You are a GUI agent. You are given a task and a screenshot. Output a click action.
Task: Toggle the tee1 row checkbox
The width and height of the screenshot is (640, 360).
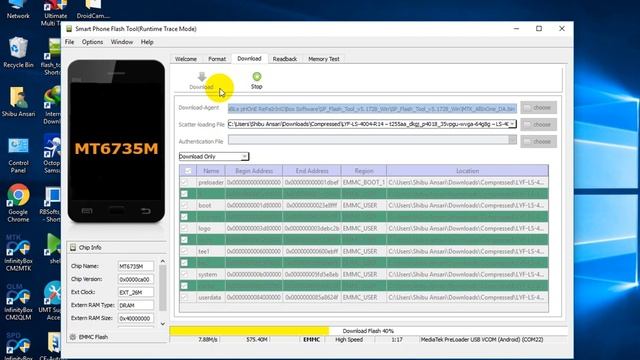[x=184, y=251]
